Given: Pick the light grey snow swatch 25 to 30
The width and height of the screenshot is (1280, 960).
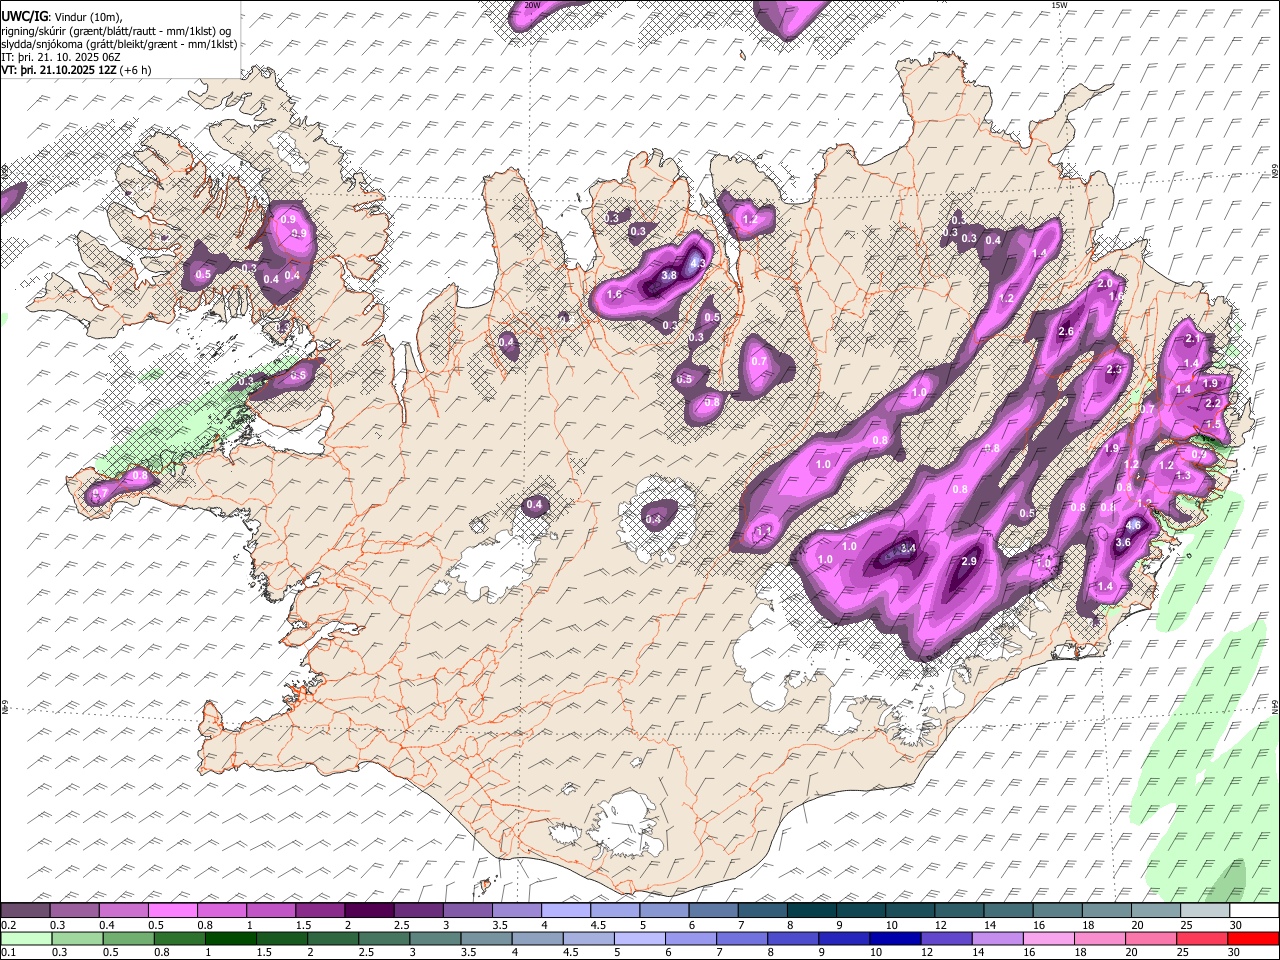Looking at the screenshot, I should 1204,911.
